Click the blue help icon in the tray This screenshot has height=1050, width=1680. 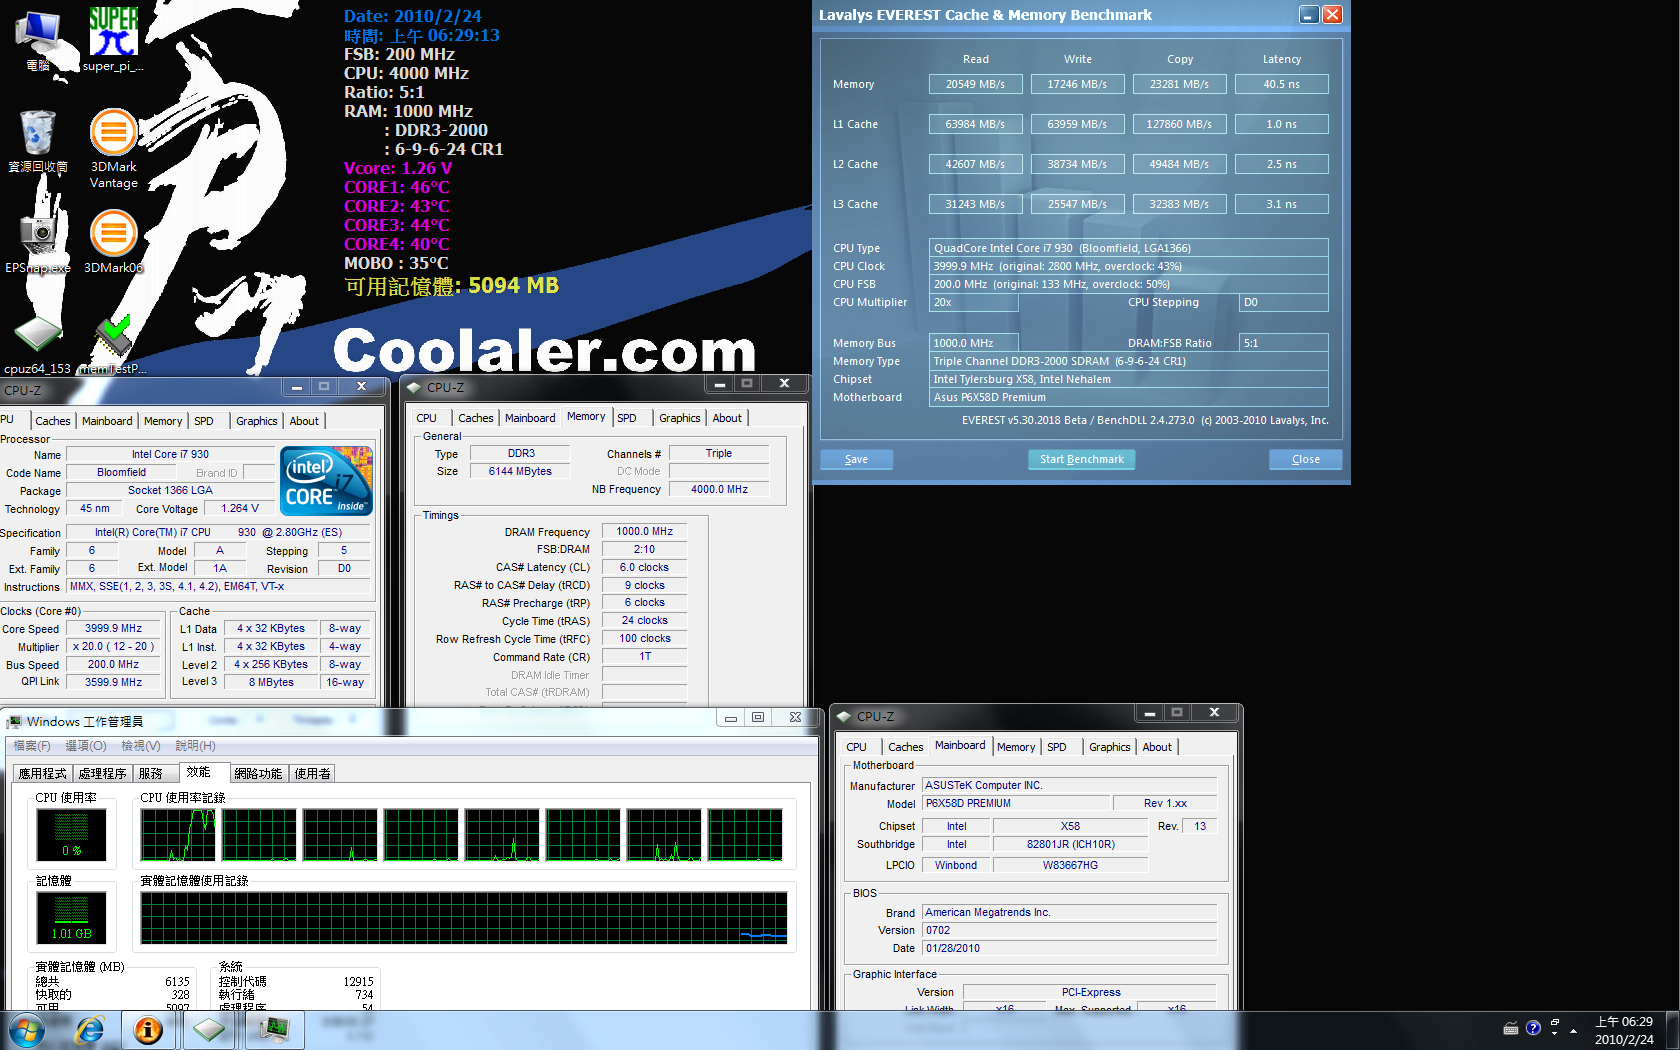(x=1533, y=1028)
